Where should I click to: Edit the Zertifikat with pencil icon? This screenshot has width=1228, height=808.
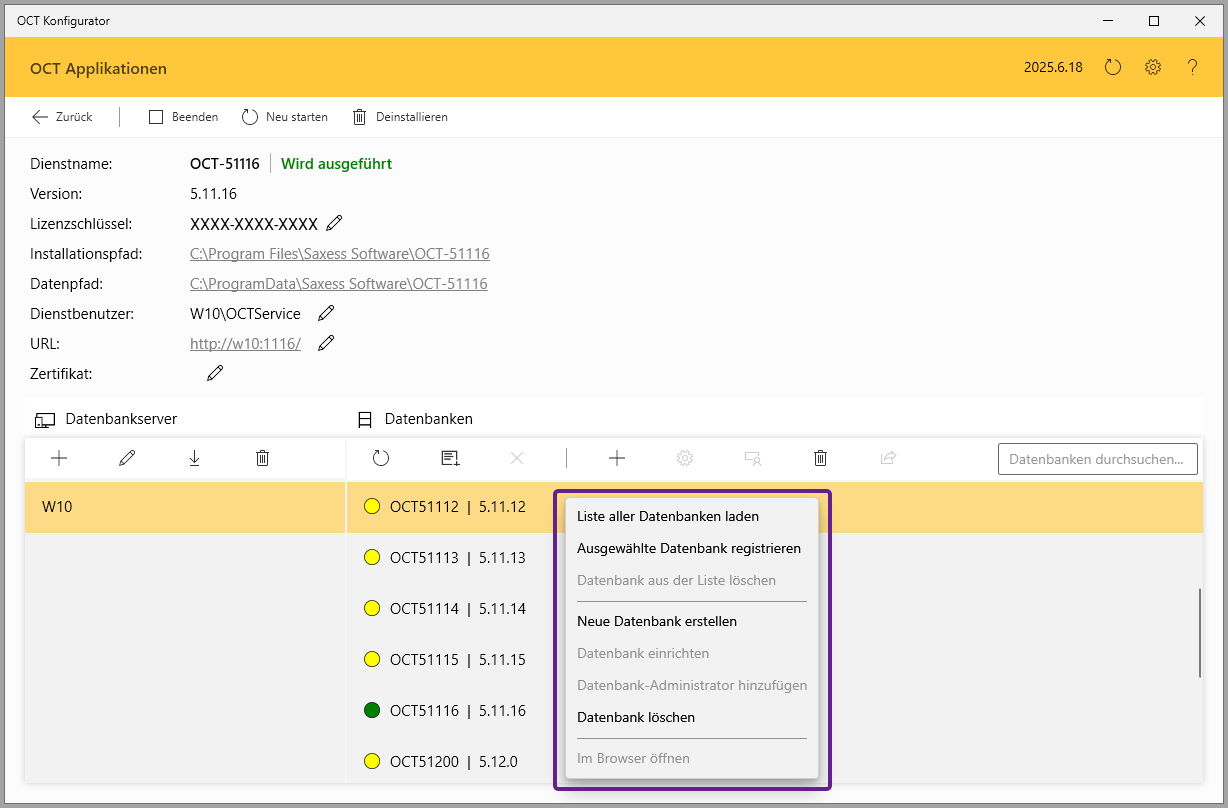pos(215,373)
